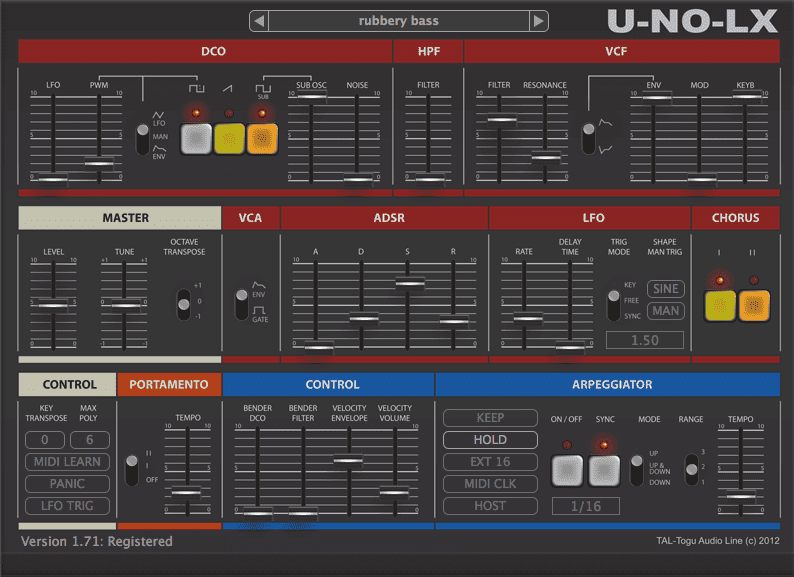Adjust the master TUNE slider
The width and height of the screenshot is (794, 577).
coord(125,304)
